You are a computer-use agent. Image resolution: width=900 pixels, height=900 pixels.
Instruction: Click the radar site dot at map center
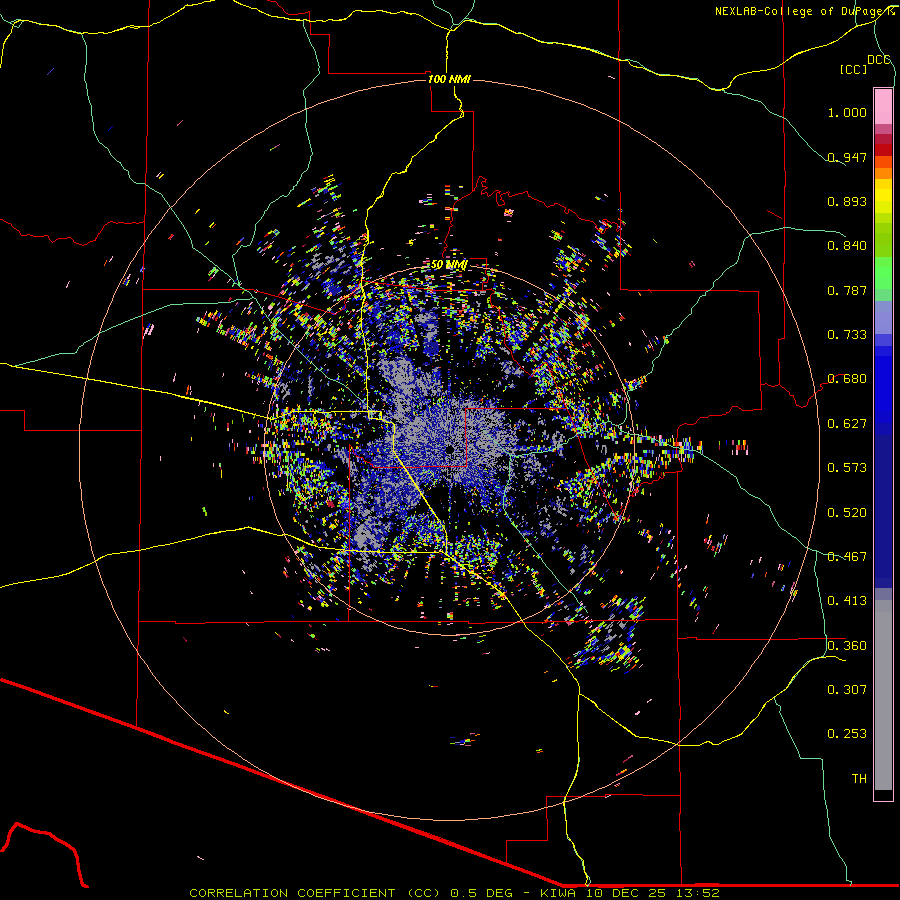click(x=450, y=450)
